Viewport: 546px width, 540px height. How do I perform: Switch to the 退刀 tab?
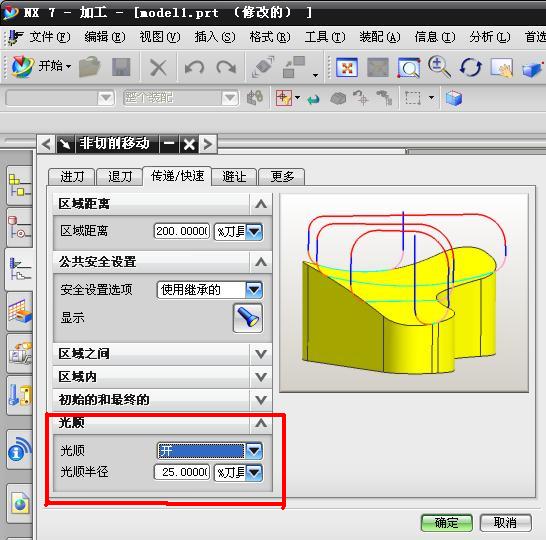[x=119, y=177]
